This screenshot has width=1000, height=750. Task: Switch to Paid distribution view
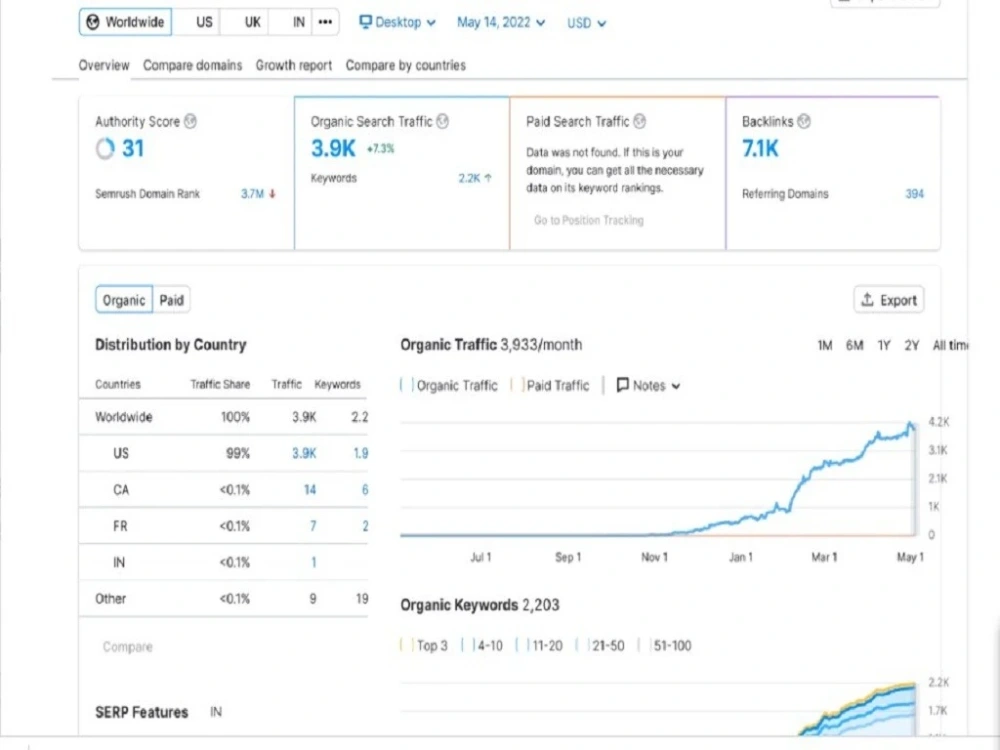(x=172, y=300)
